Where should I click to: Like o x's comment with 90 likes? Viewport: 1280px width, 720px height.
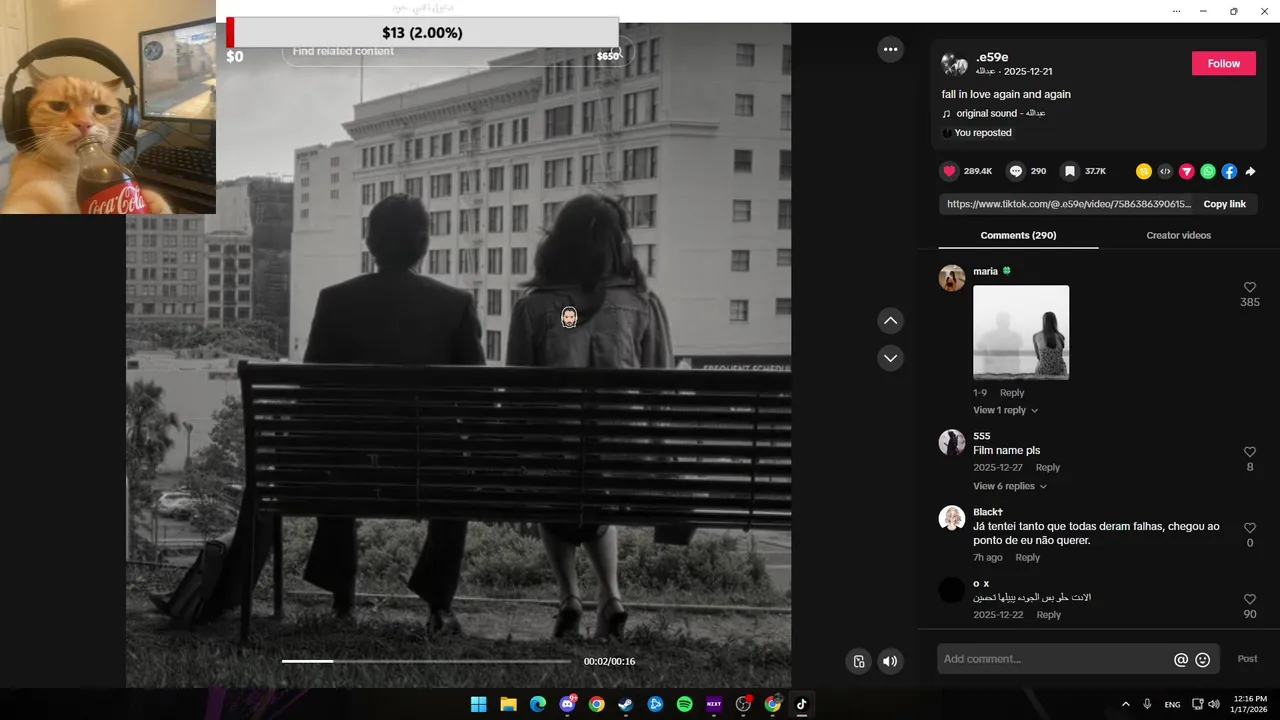[x=1250, y=599]
